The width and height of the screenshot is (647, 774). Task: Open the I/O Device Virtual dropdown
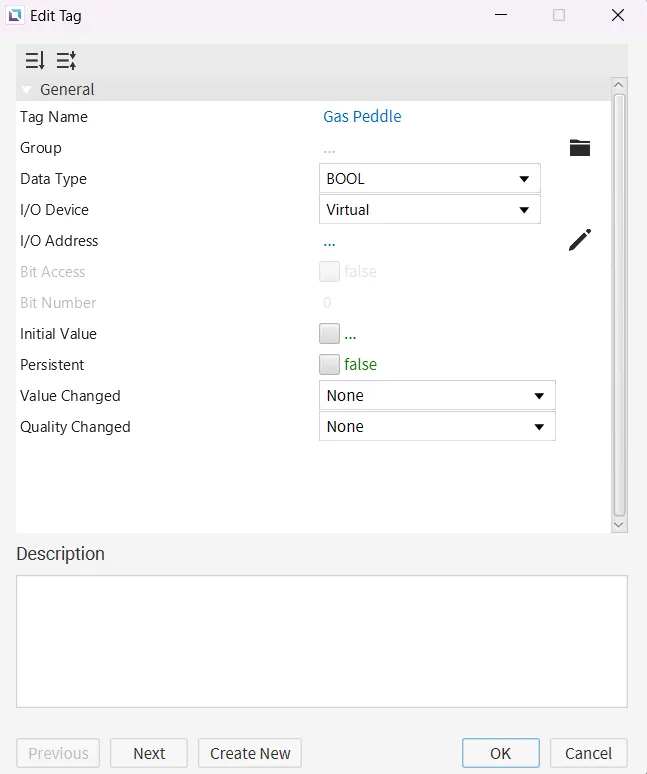coord(429,210)
